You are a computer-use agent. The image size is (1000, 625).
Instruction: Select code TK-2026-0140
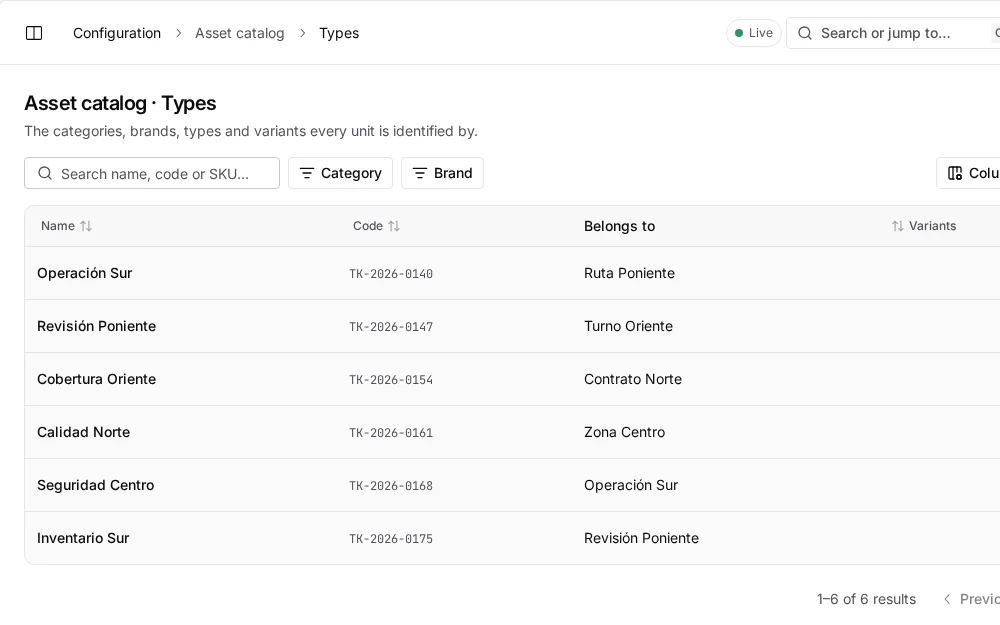coord(391,274)
